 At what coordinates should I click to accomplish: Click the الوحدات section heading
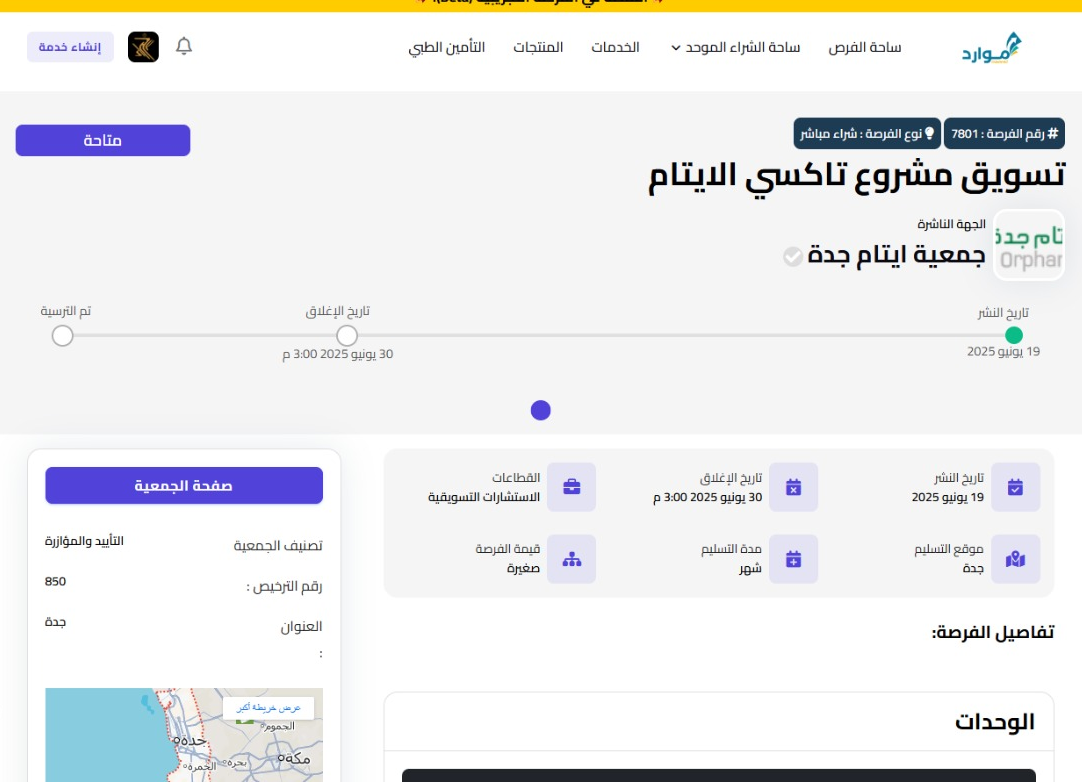click(994, 722)
